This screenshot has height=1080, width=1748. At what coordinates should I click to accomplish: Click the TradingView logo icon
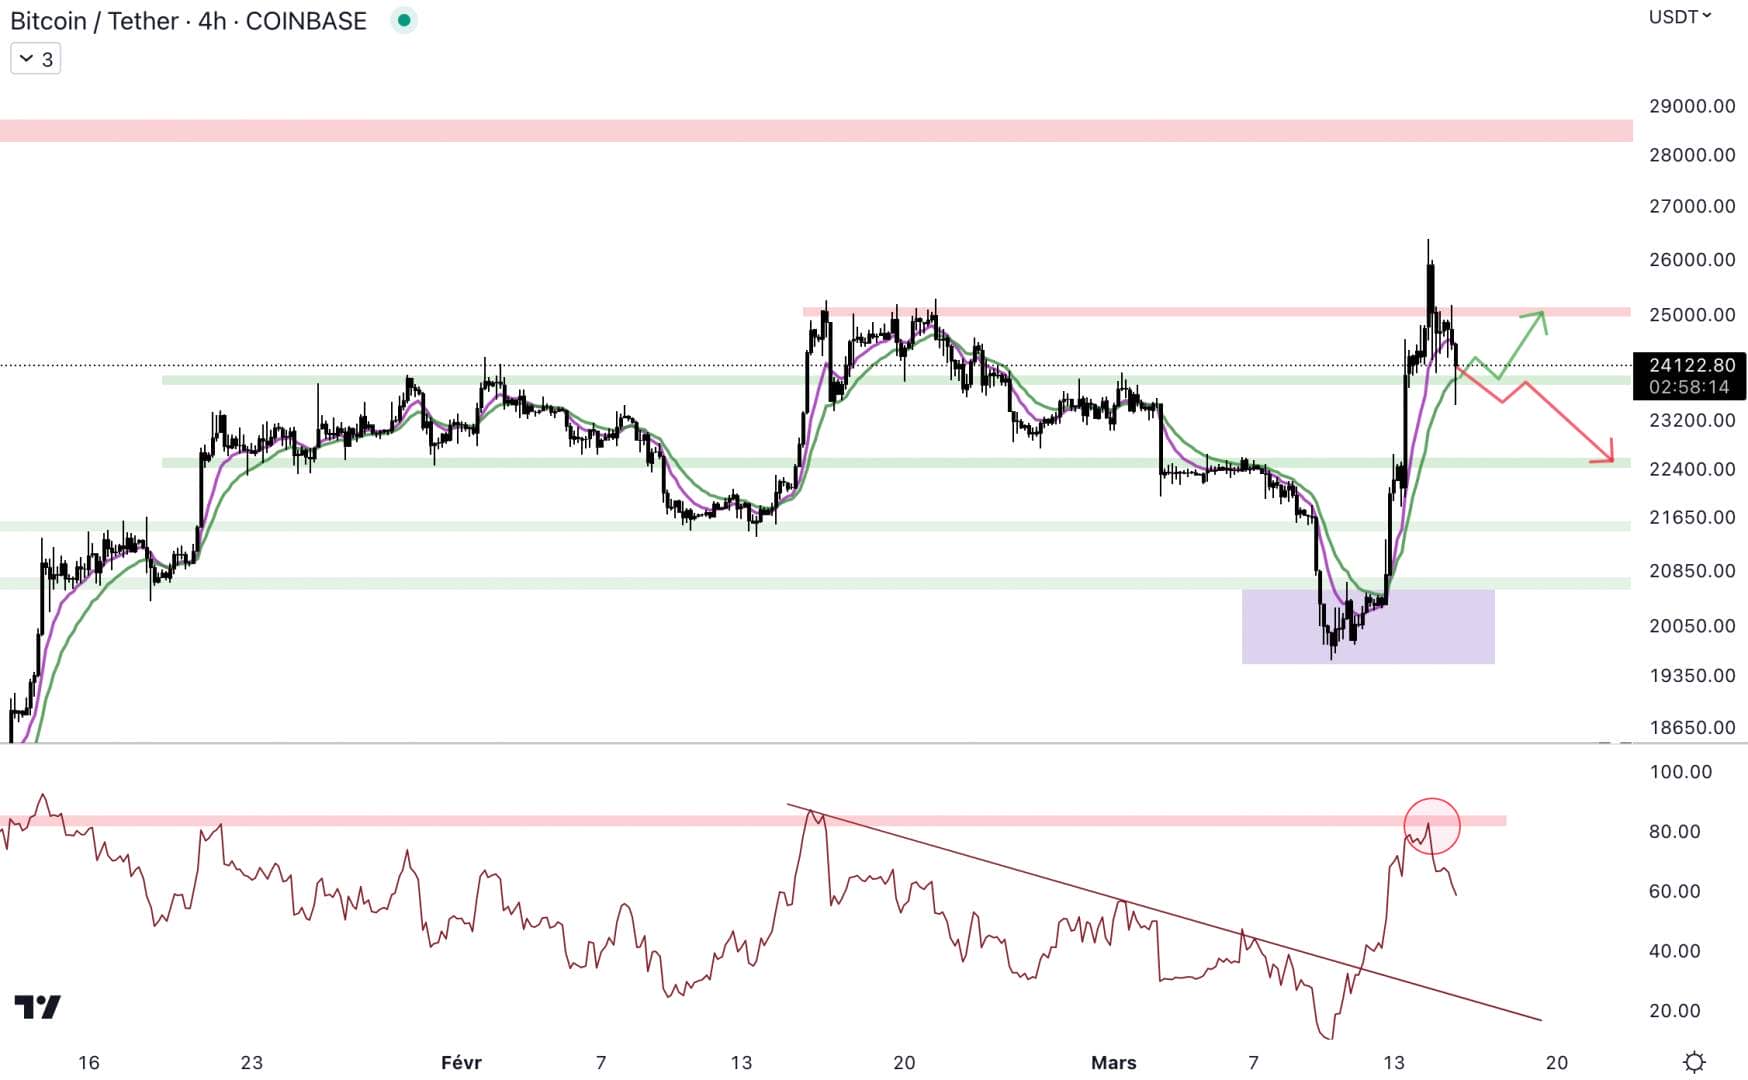point(38,1007)
